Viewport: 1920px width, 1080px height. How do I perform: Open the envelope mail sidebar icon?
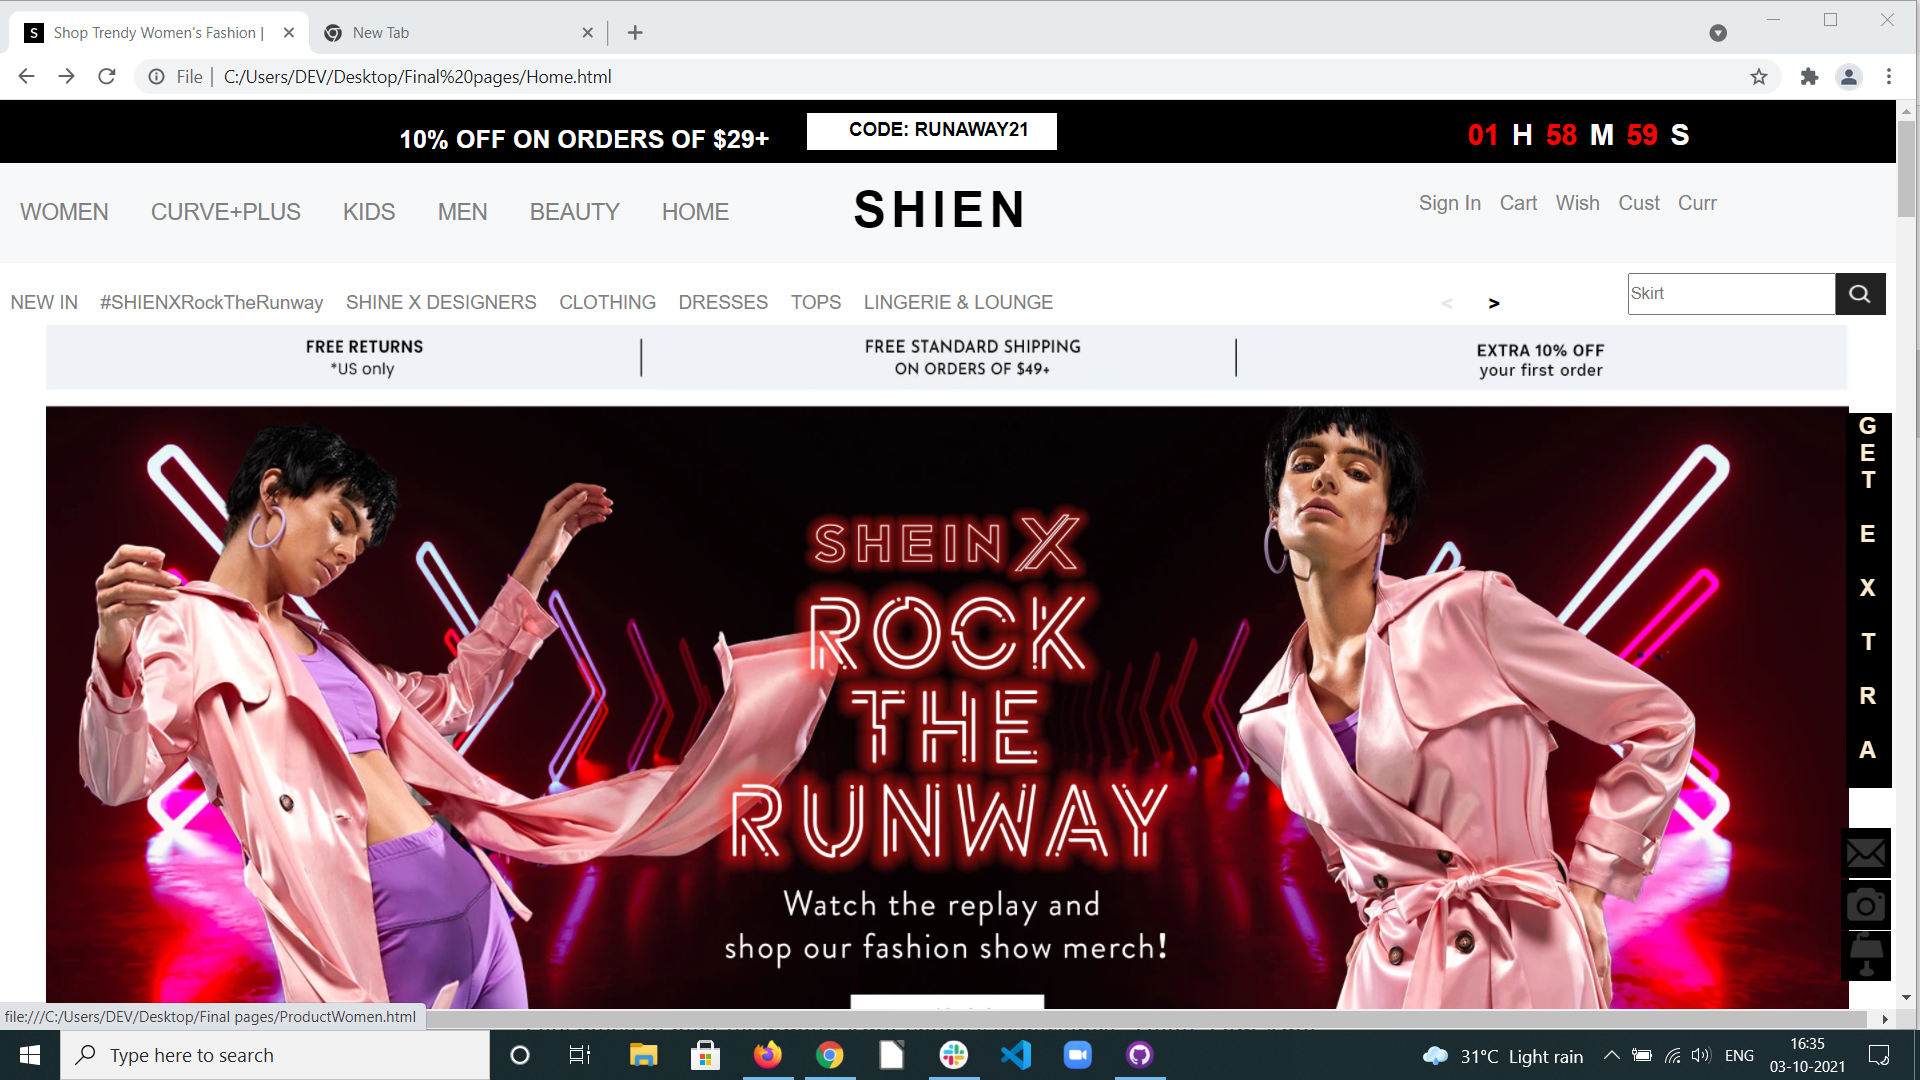[1866, 854]
